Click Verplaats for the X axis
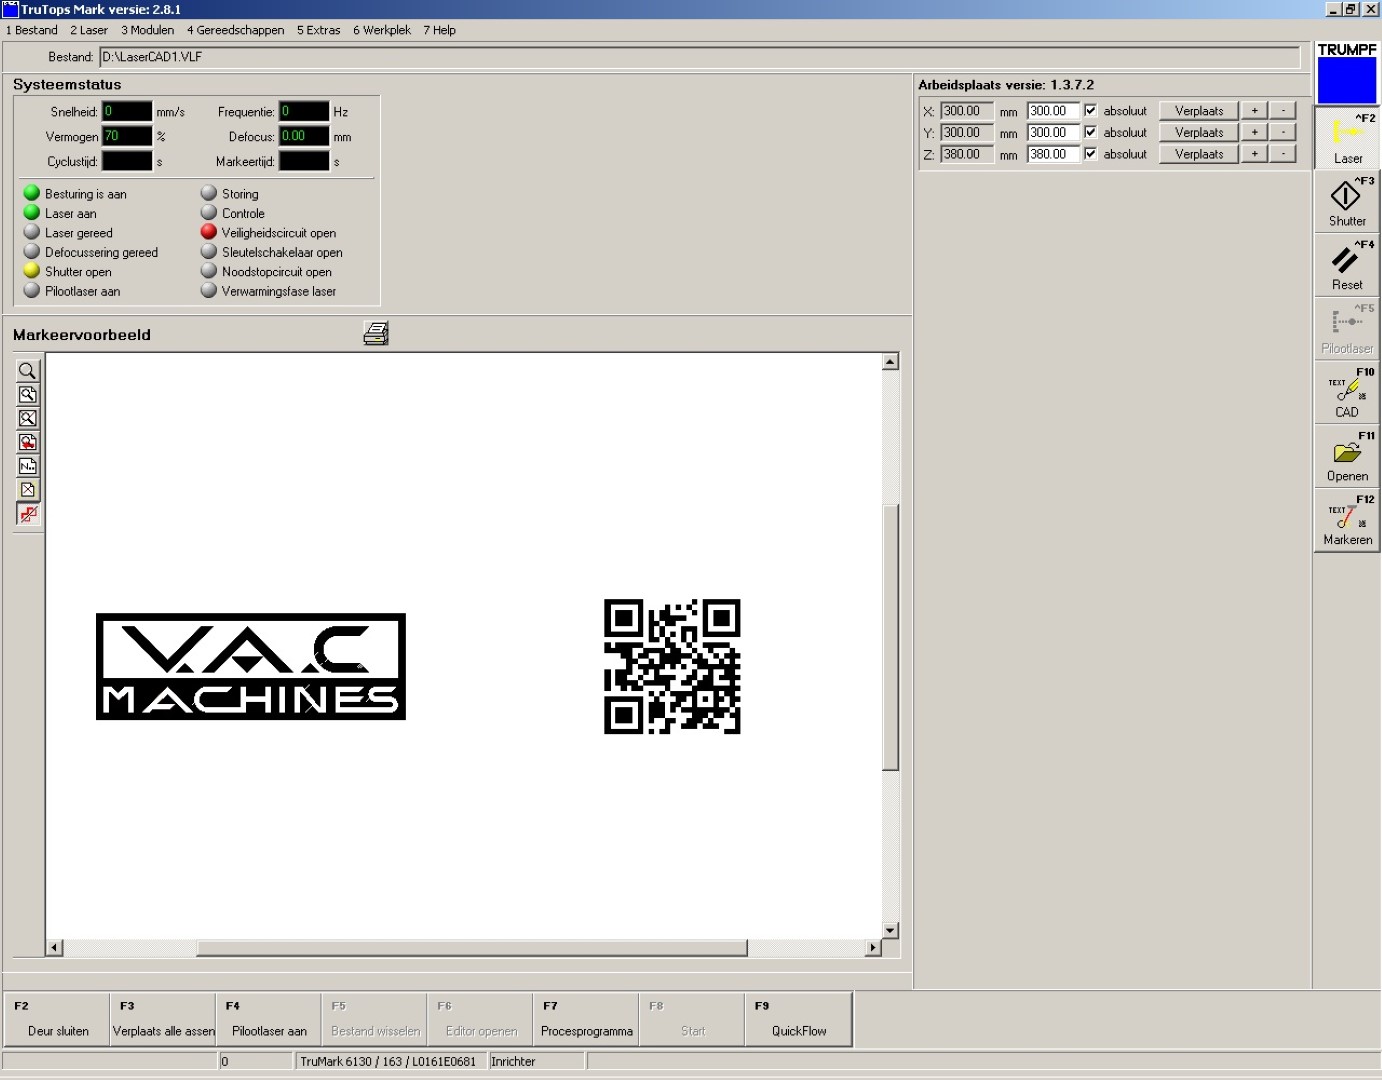This screenshot has height=1080, width=1382. click(1199, 111)
